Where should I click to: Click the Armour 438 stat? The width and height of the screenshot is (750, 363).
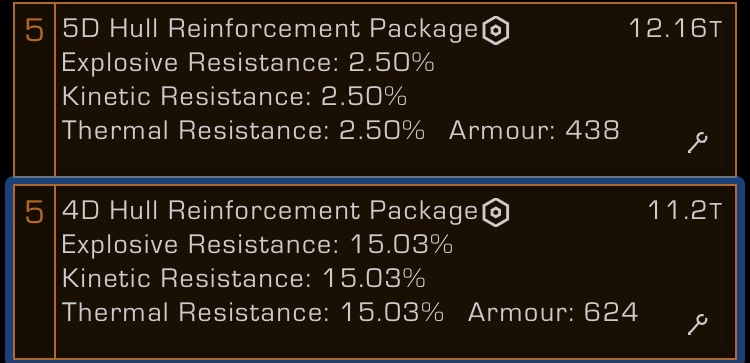pos(534,130)
